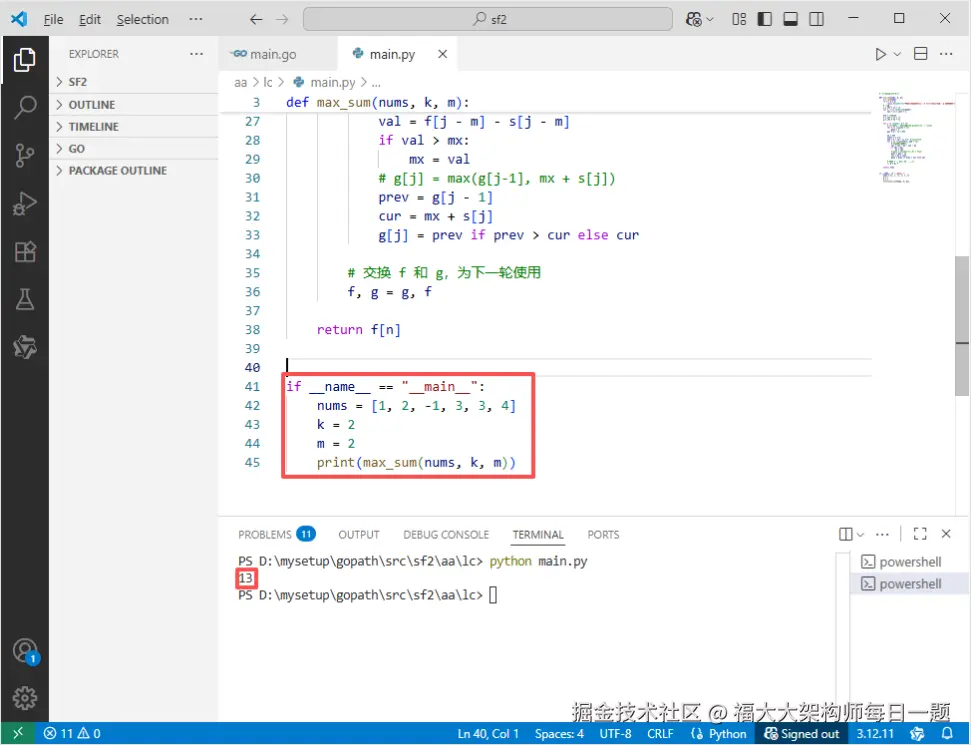Click the sf2 command center search box
Screen dimensions: 971x745
(x=488, y=19)
